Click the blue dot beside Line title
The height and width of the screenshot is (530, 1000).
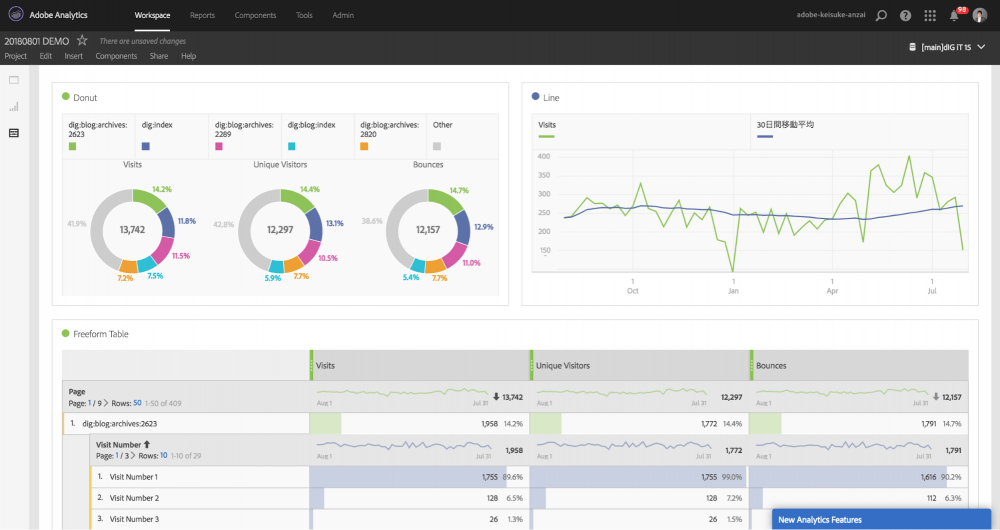coord(536,96)
